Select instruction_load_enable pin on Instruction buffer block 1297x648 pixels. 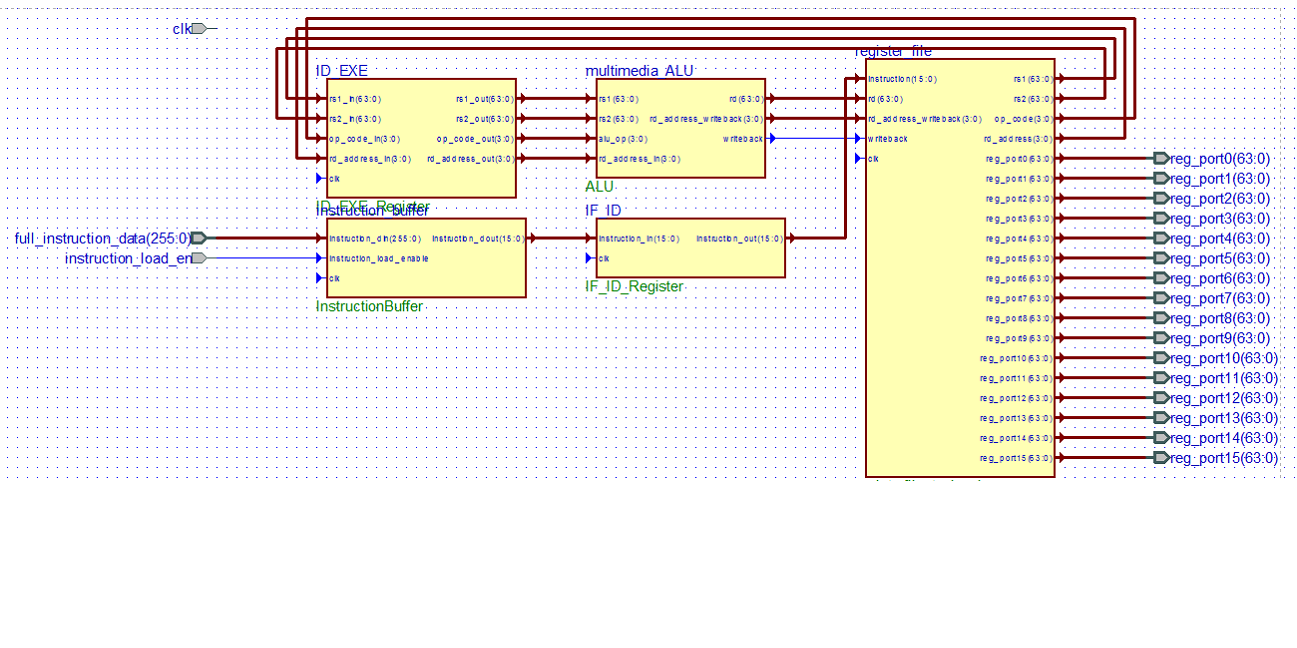tap(379, 259)
